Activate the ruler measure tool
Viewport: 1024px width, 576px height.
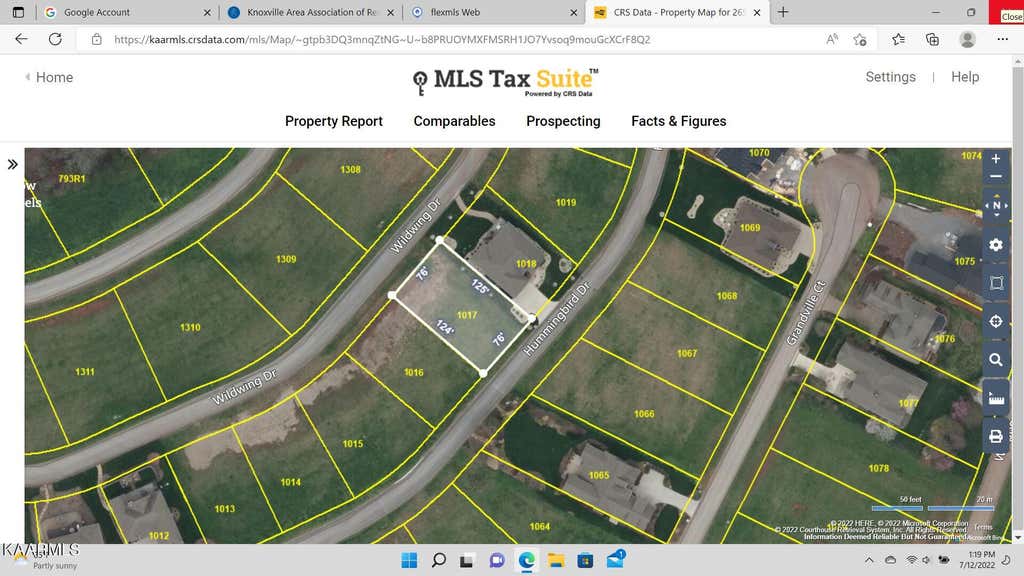[996, 398]
